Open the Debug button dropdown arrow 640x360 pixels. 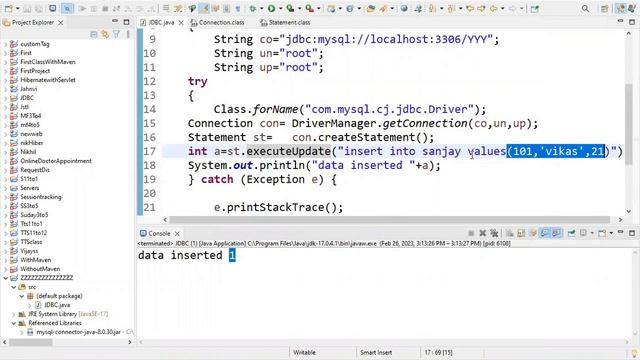pos(262,9)
